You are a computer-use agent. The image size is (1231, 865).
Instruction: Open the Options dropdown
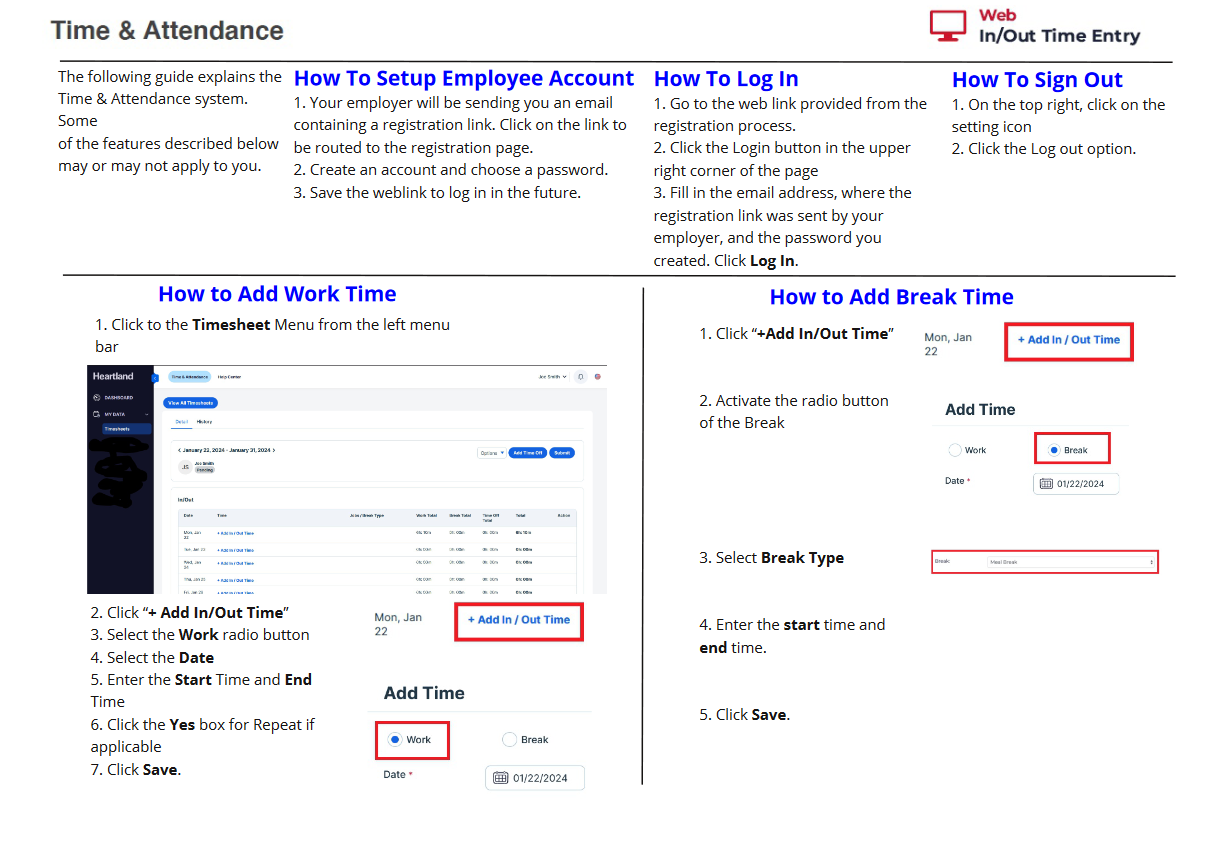[491, 453]
